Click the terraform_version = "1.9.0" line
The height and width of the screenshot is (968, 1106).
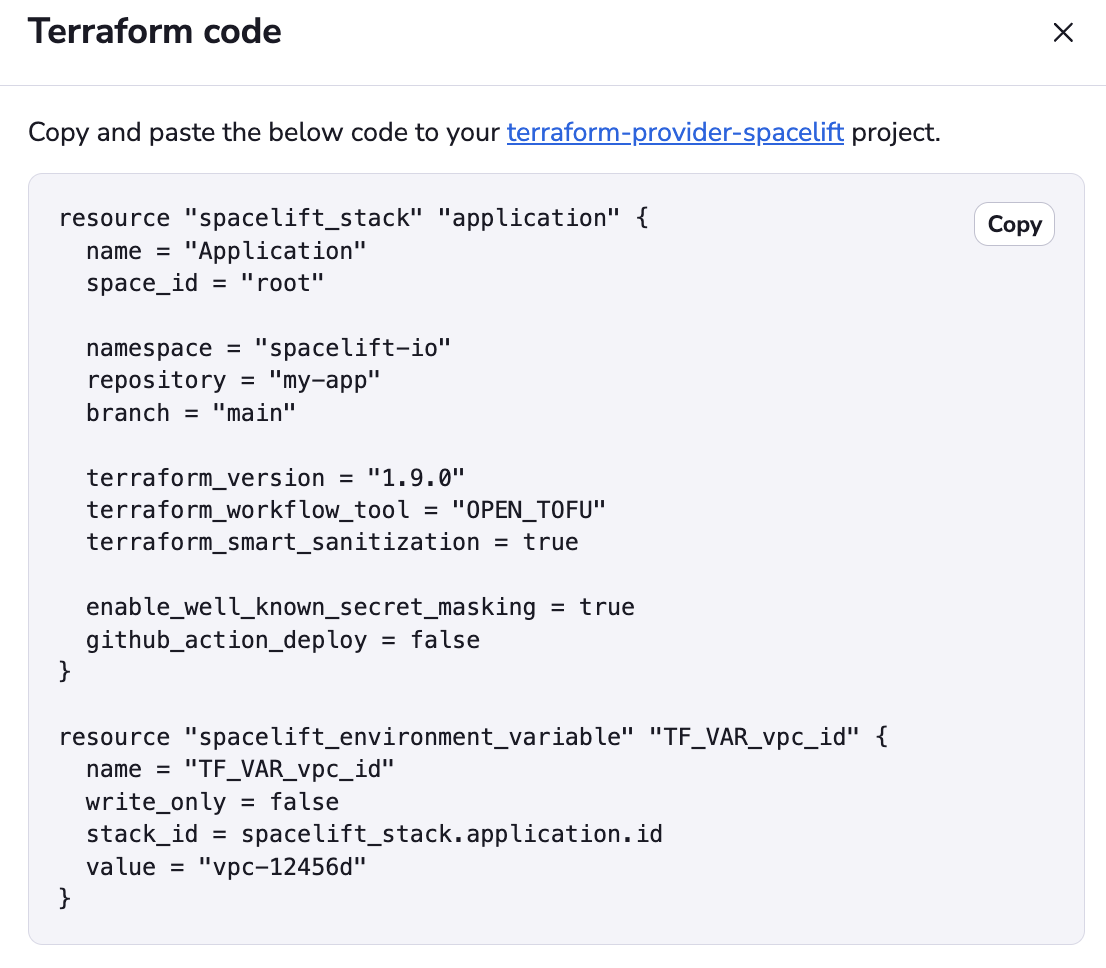pos(275,478)
